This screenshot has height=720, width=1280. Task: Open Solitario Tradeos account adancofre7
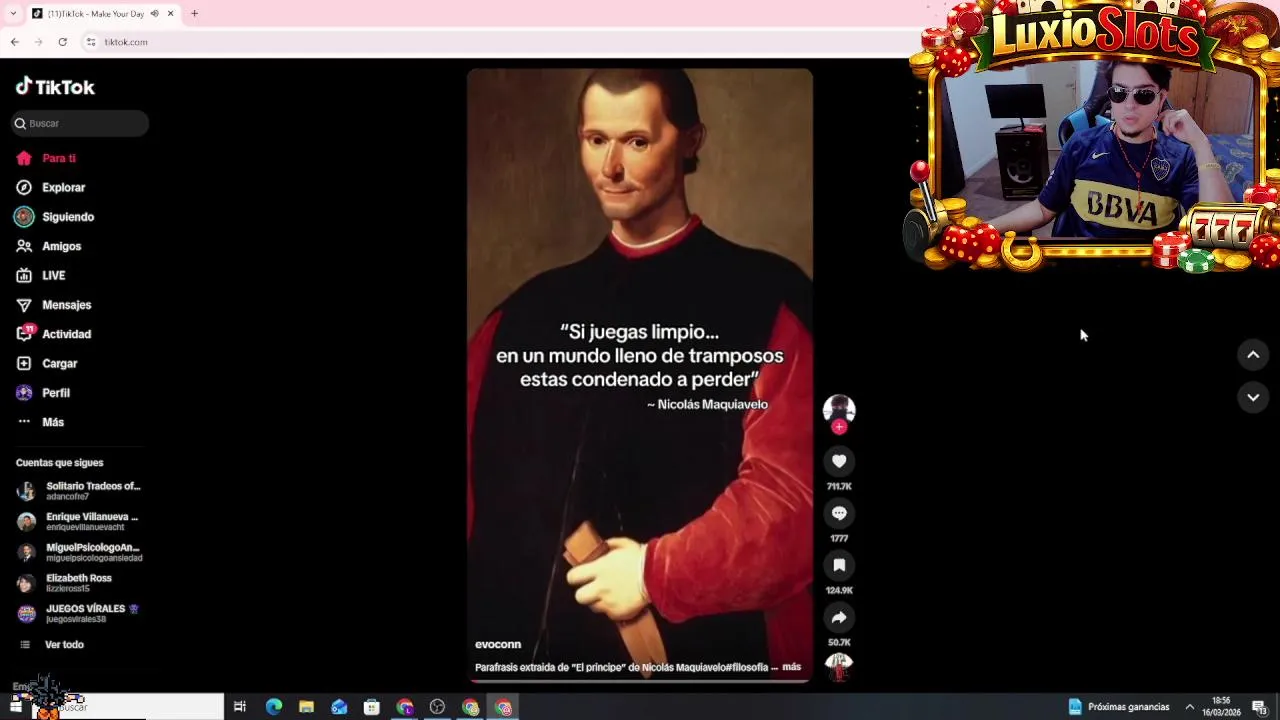point(80,491)
